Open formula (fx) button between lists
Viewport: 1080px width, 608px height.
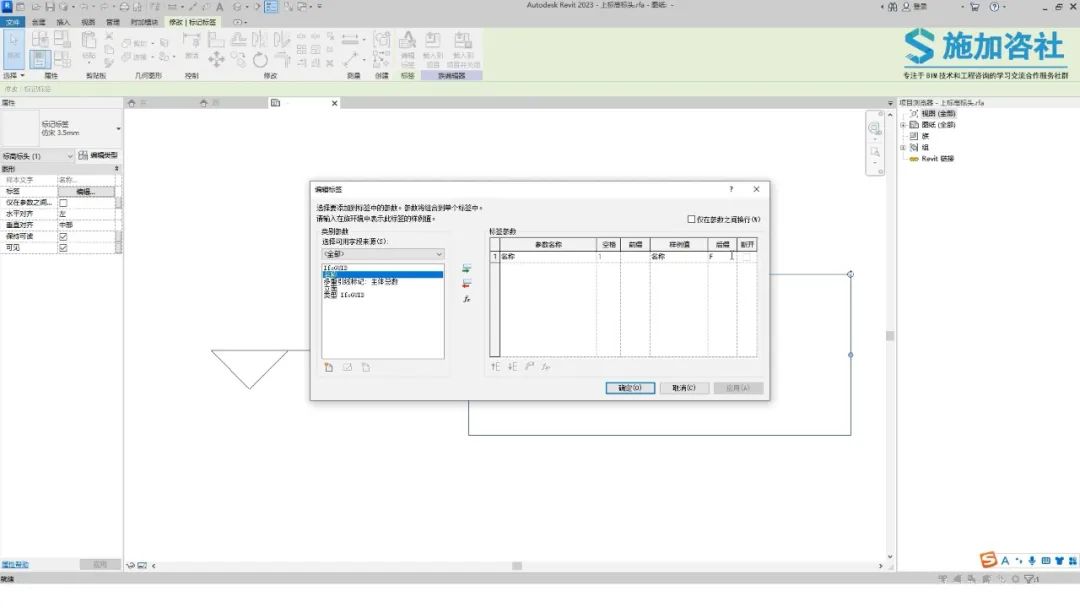coord(466,299)
